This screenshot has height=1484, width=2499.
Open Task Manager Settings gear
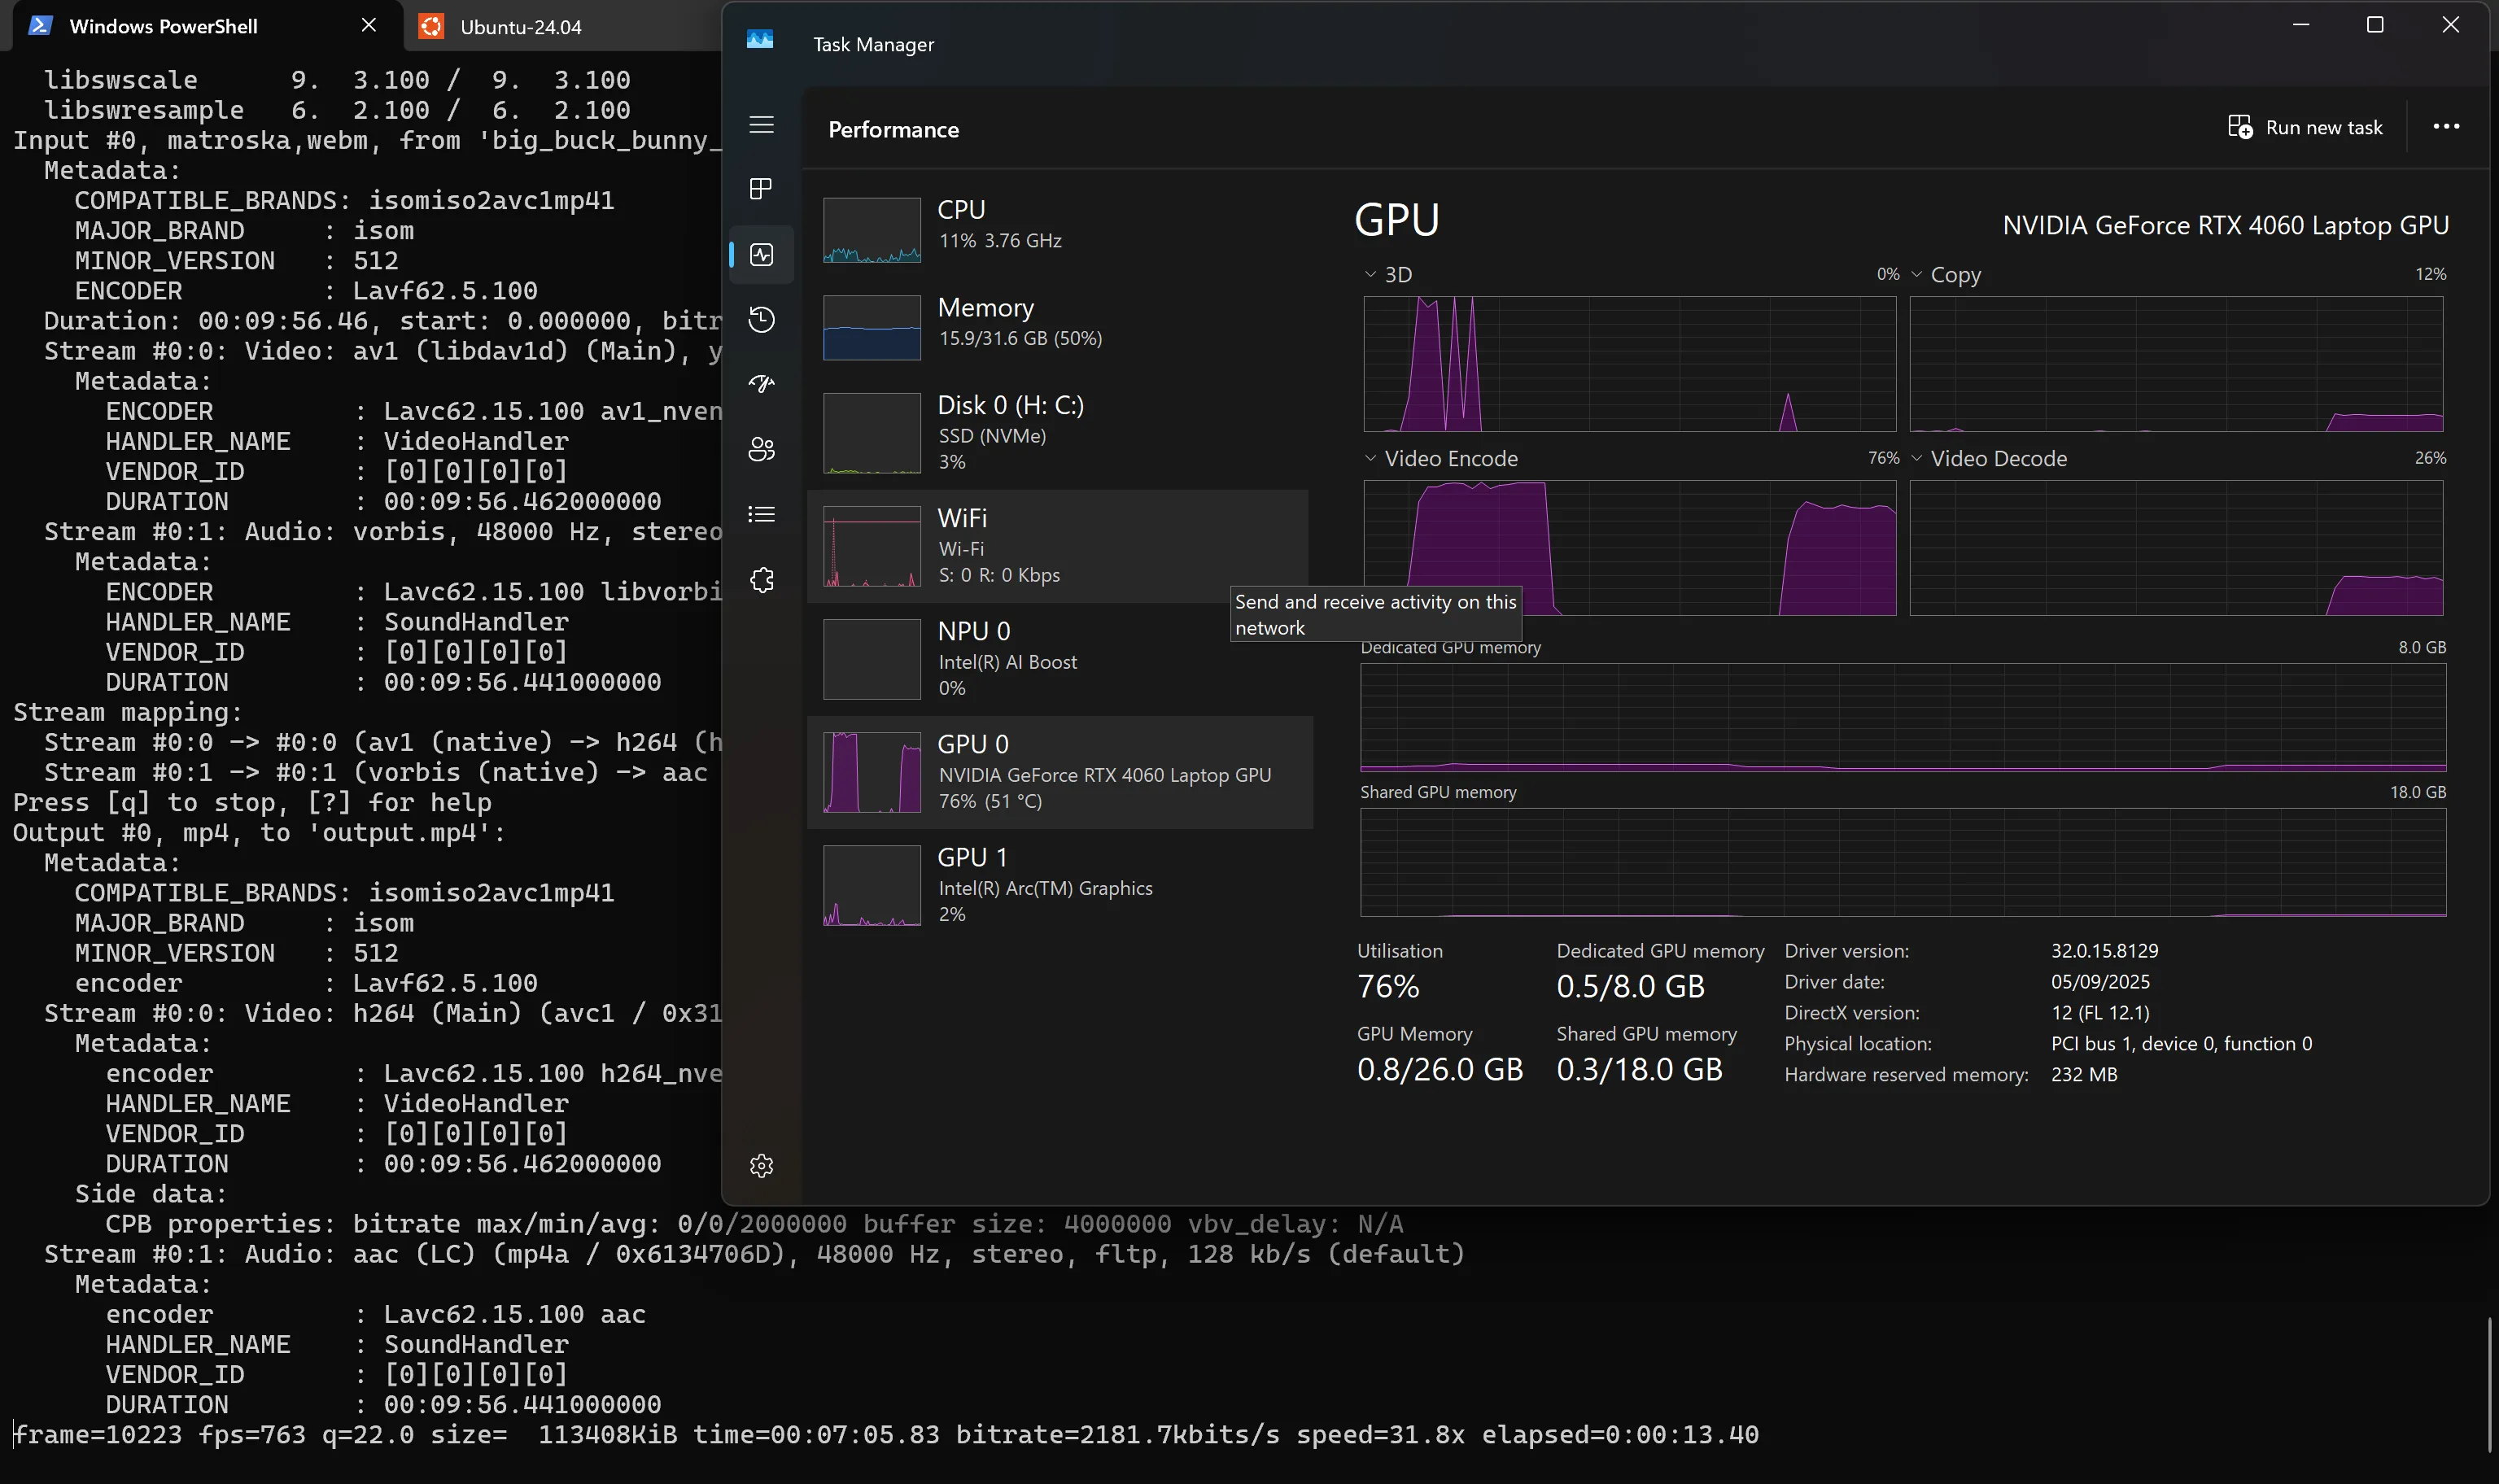click(762, 1165)
